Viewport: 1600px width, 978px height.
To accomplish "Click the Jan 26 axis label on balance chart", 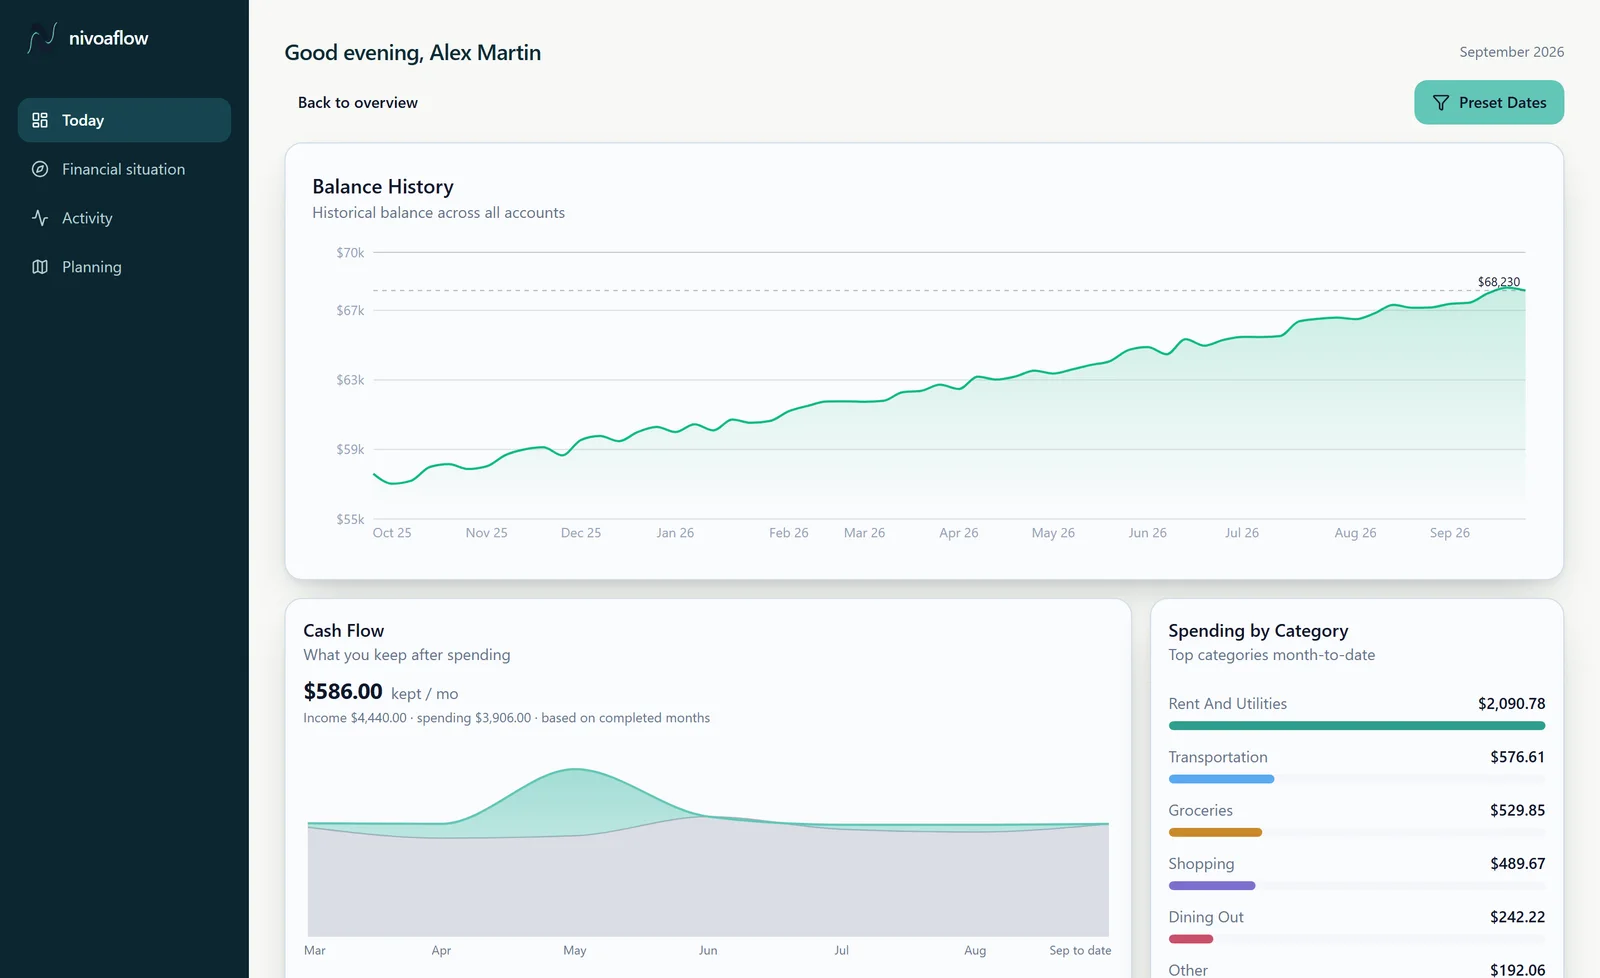I will (675, 533).
